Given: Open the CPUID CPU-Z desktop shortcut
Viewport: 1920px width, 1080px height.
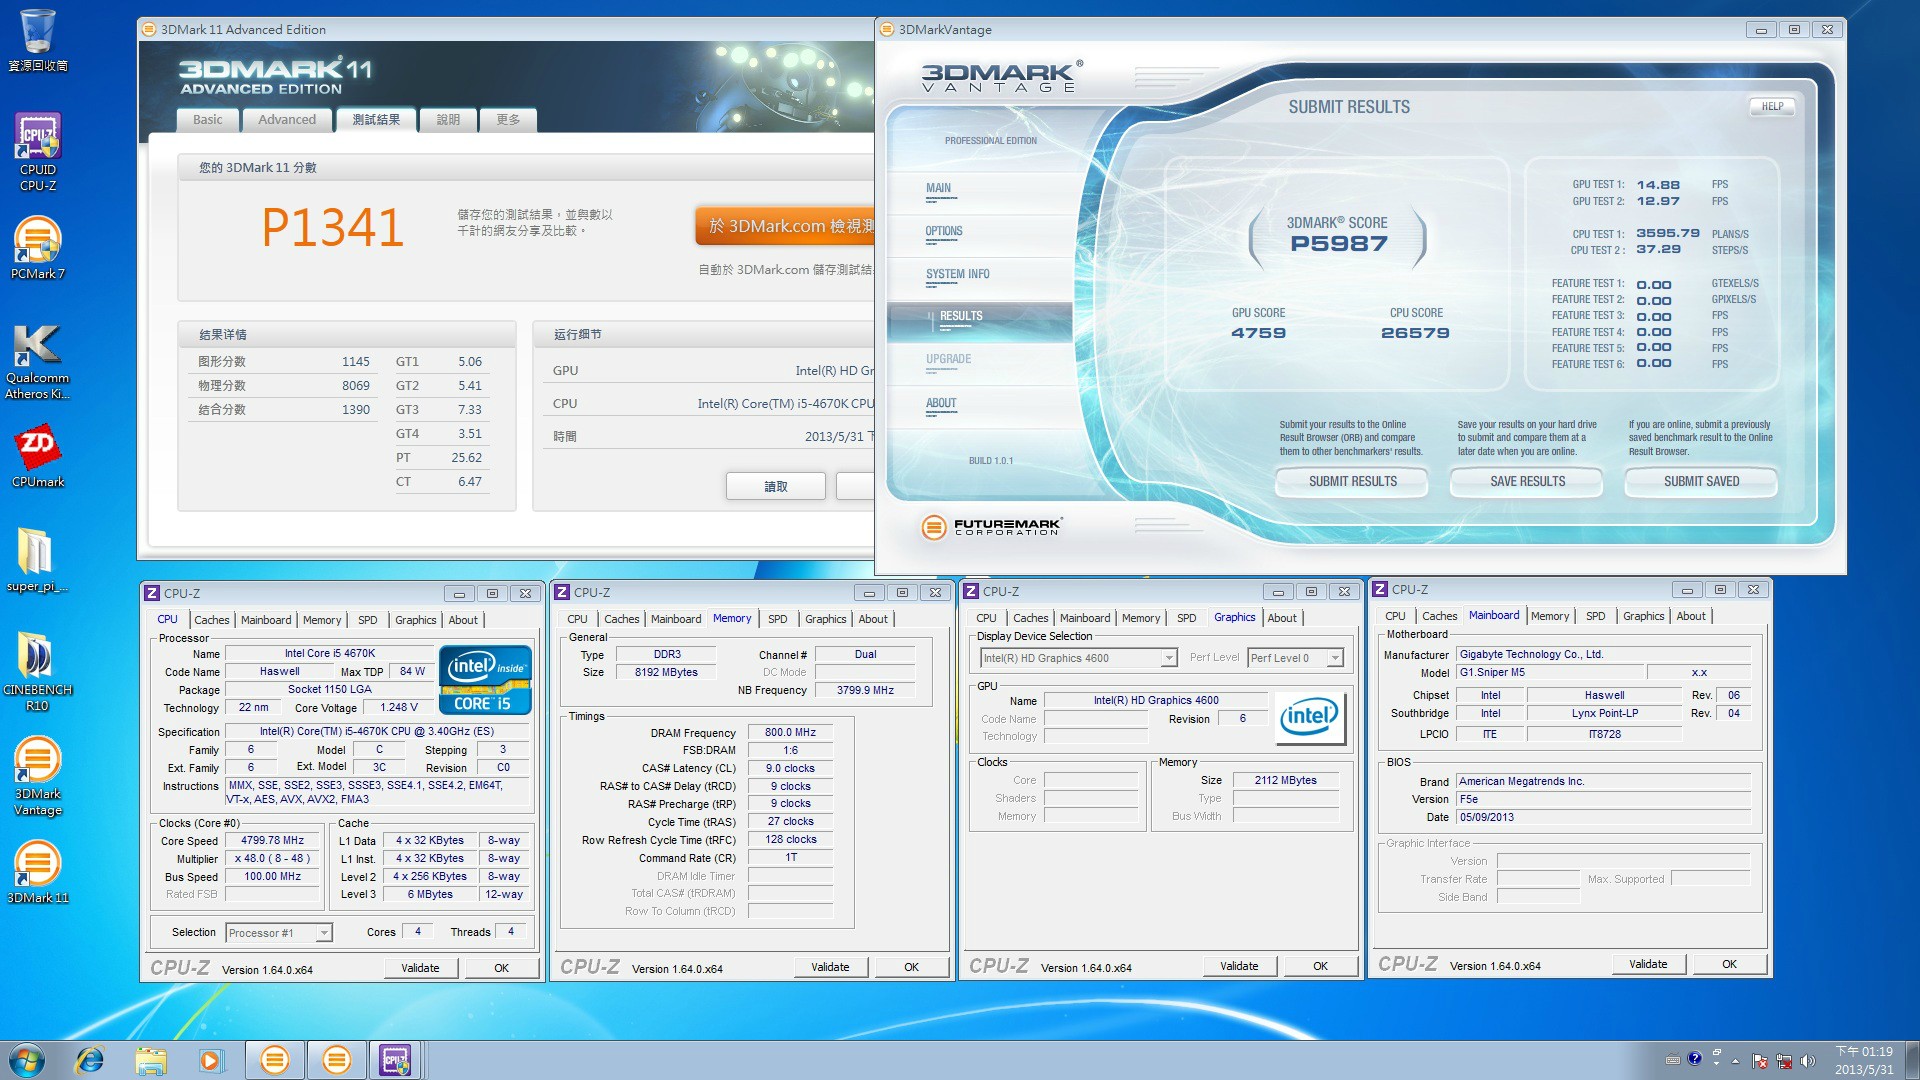Looking at the screenshot, I should [x=37, y=152].
